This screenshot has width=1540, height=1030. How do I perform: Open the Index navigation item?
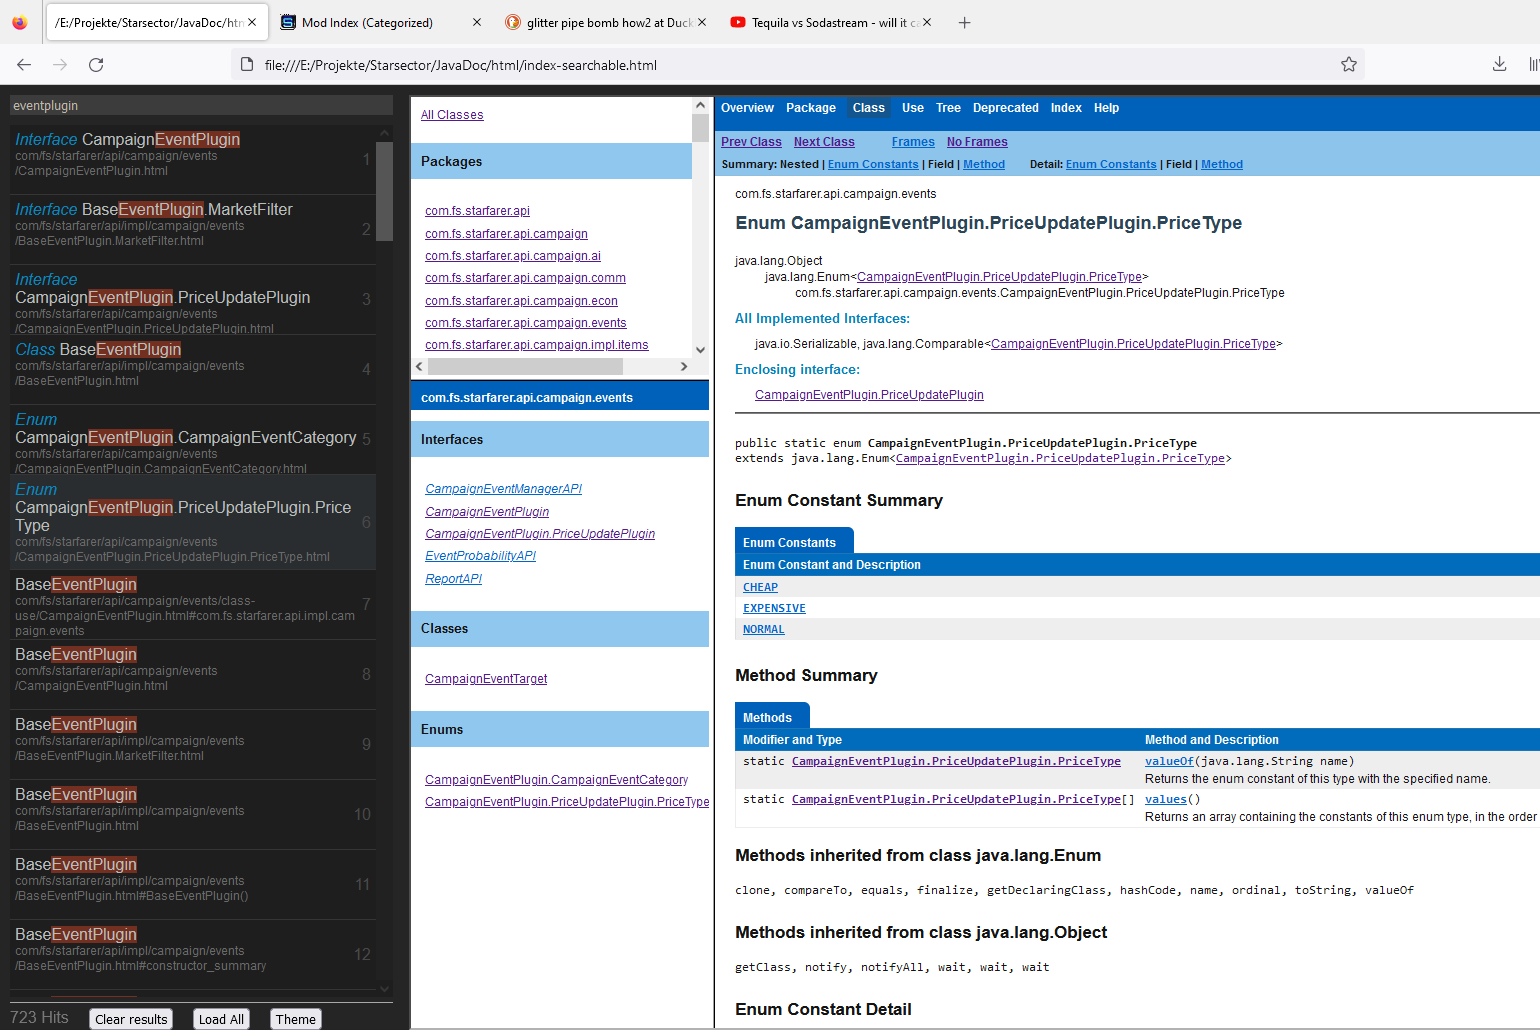(x=1066, y=108)
